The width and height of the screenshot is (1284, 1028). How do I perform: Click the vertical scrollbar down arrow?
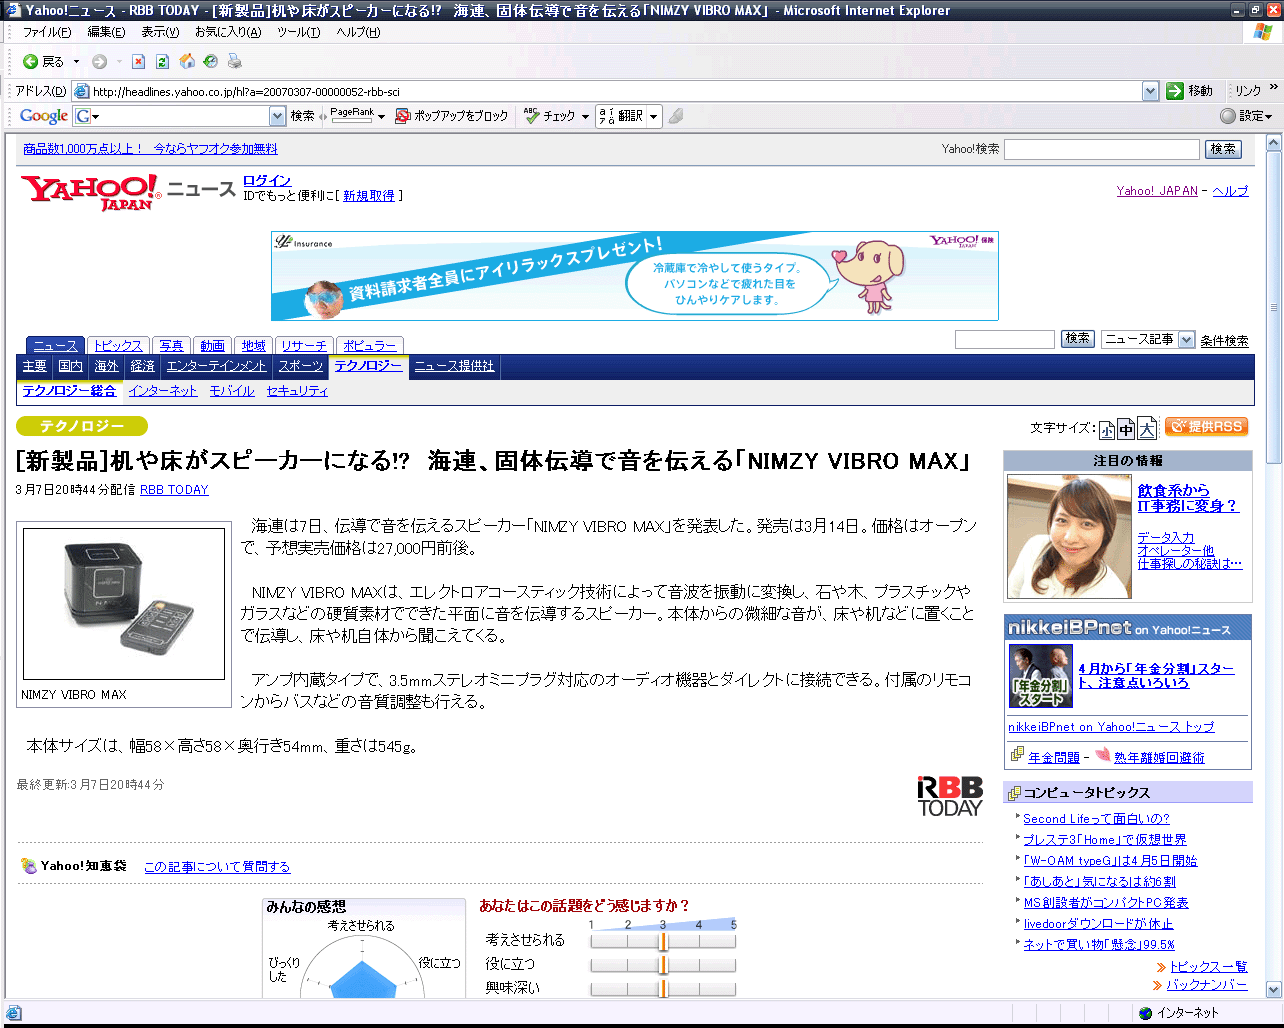[1274, 989]
